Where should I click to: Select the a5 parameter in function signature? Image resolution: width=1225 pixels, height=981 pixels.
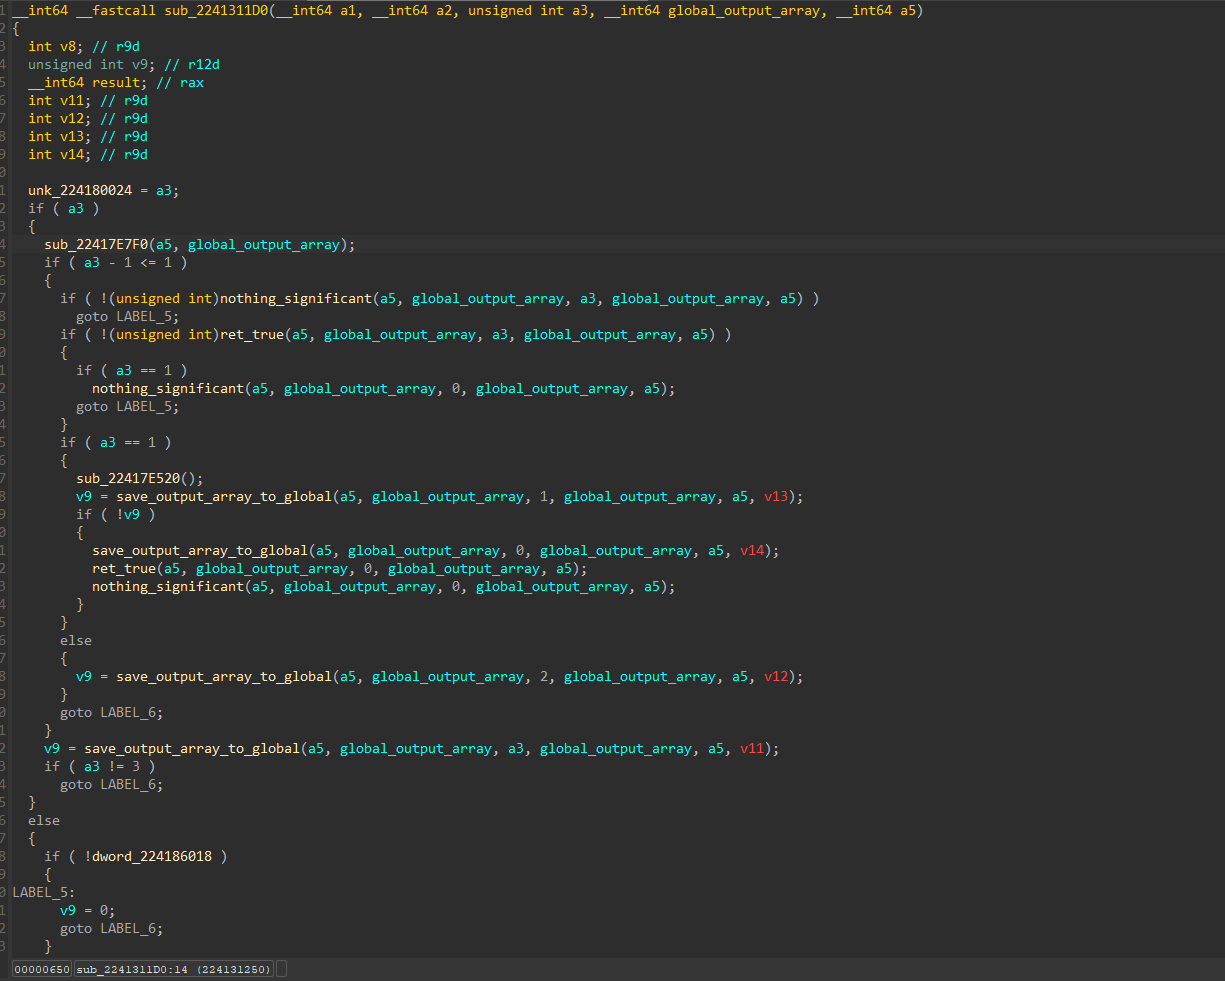[x=908, y=11]
